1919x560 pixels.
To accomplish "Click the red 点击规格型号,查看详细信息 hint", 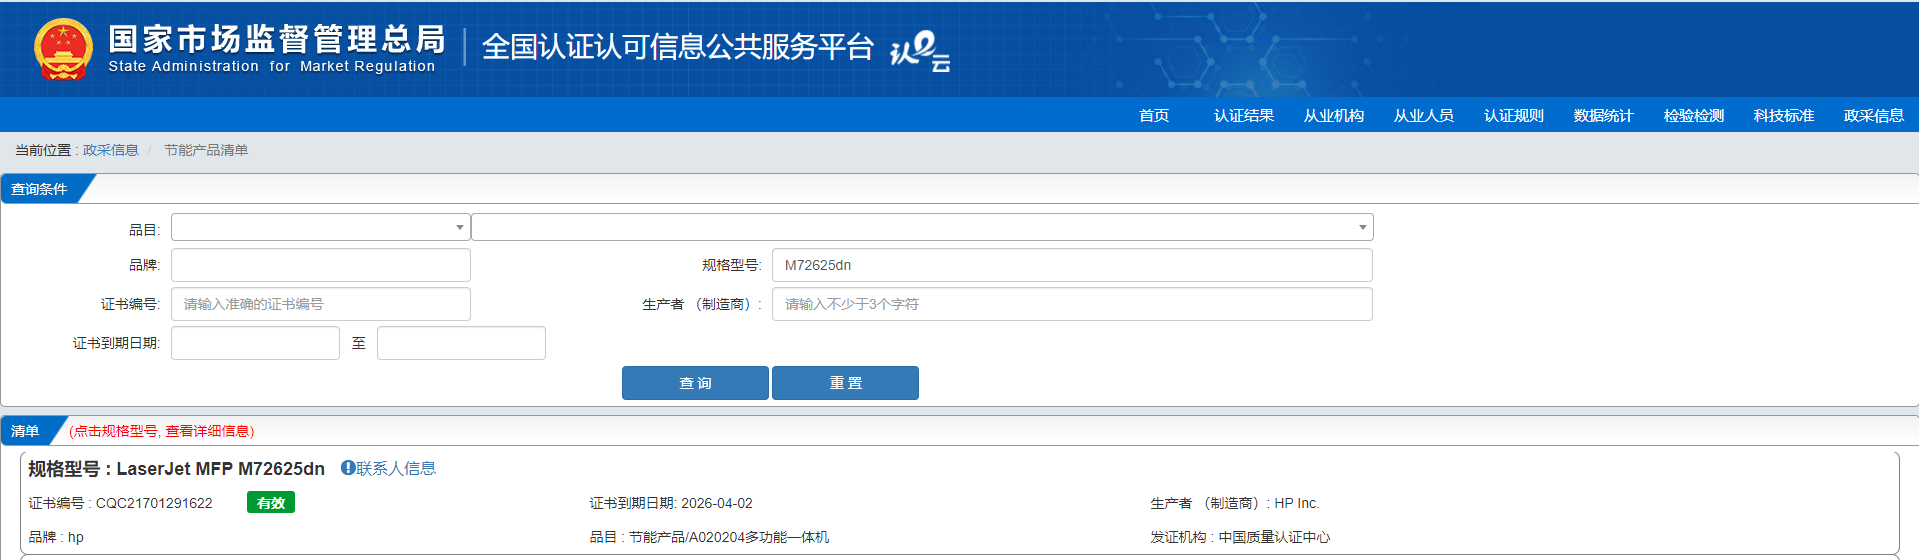I will 162,431.
